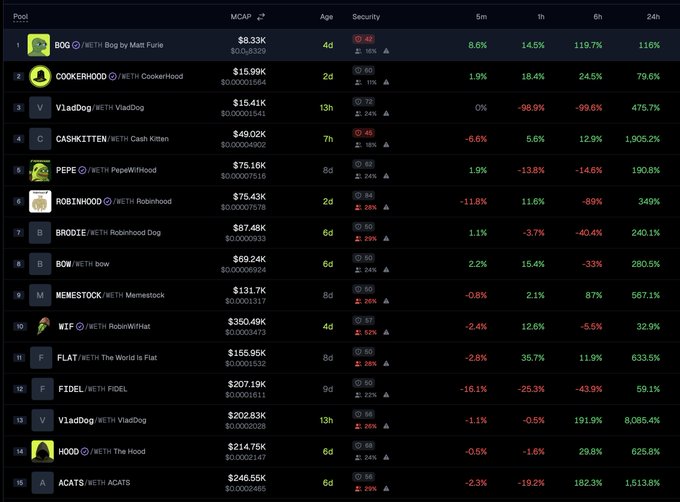The height and width of the screenshot is (502, 680).
Task: Click the verified badge next to ROBINHOOD
Action: [107, 202]
